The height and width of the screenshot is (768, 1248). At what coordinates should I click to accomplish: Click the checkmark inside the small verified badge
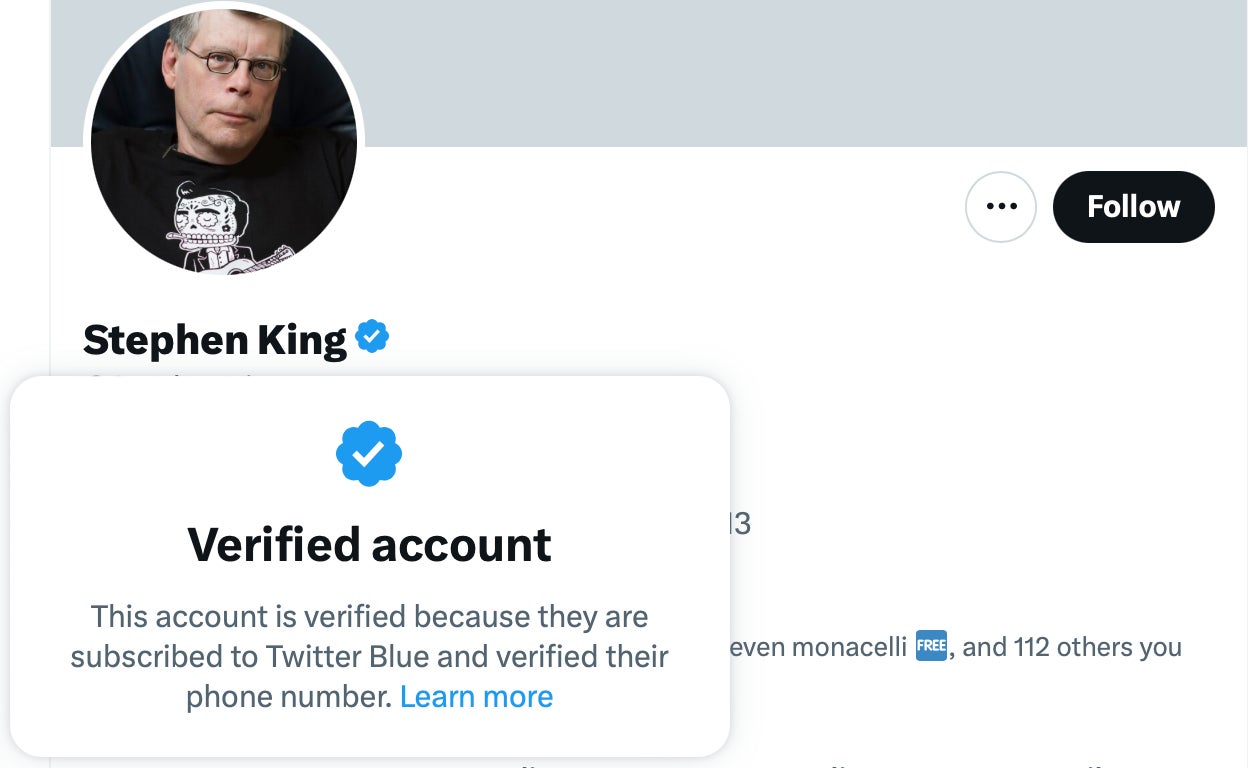click(371, 337)
